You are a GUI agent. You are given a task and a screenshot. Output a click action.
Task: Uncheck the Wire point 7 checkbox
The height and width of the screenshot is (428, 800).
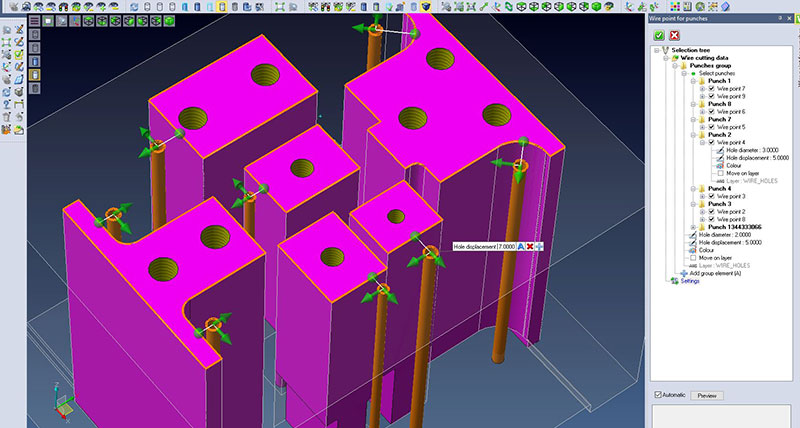click(x=711, y=89)
